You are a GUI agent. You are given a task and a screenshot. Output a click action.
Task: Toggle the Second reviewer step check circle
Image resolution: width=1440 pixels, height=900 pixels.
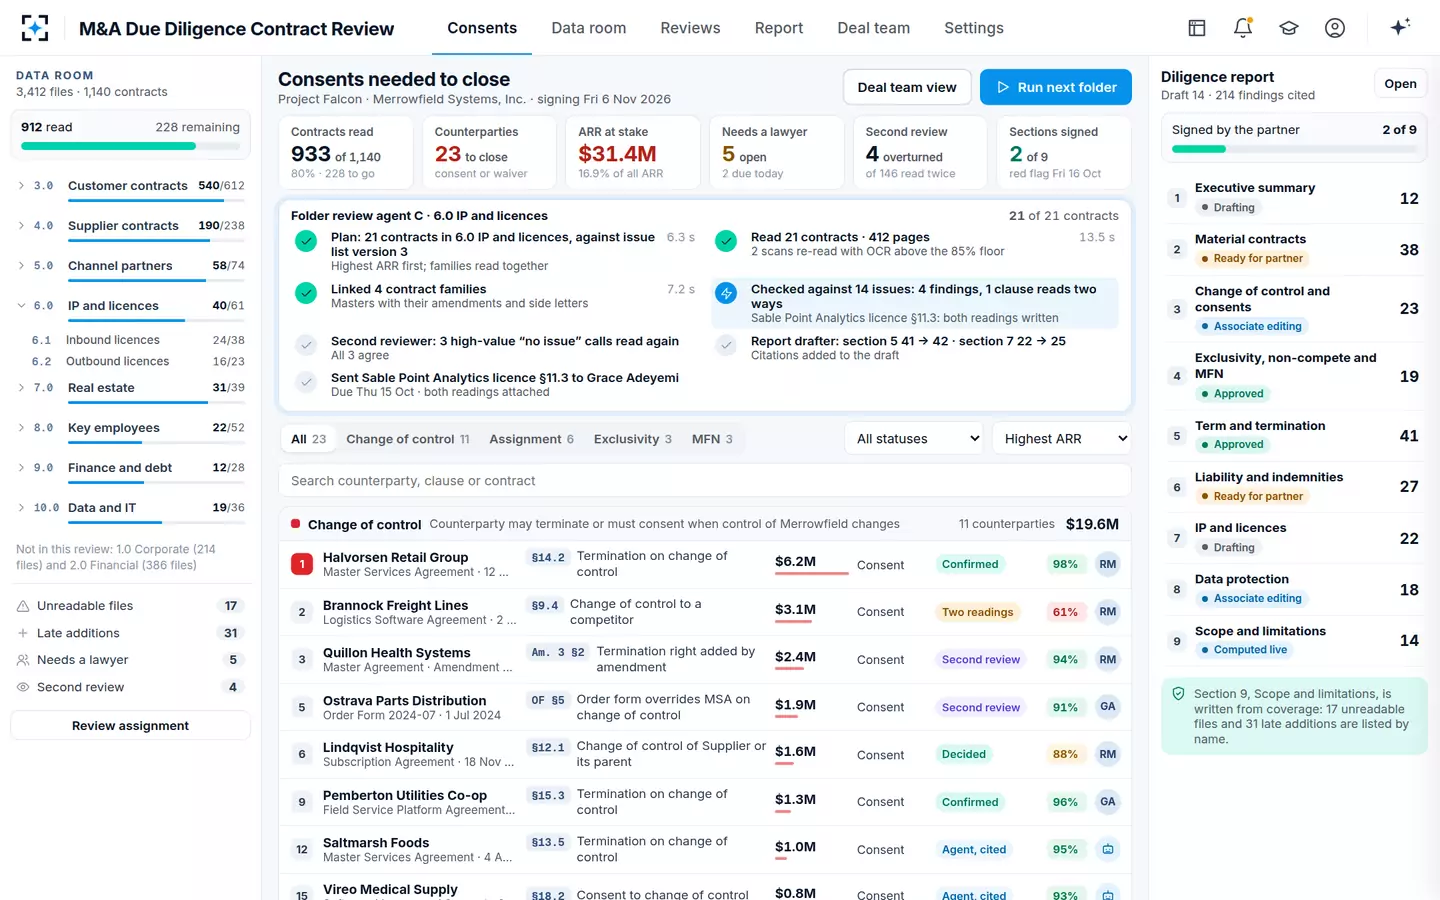pos(306,345)
